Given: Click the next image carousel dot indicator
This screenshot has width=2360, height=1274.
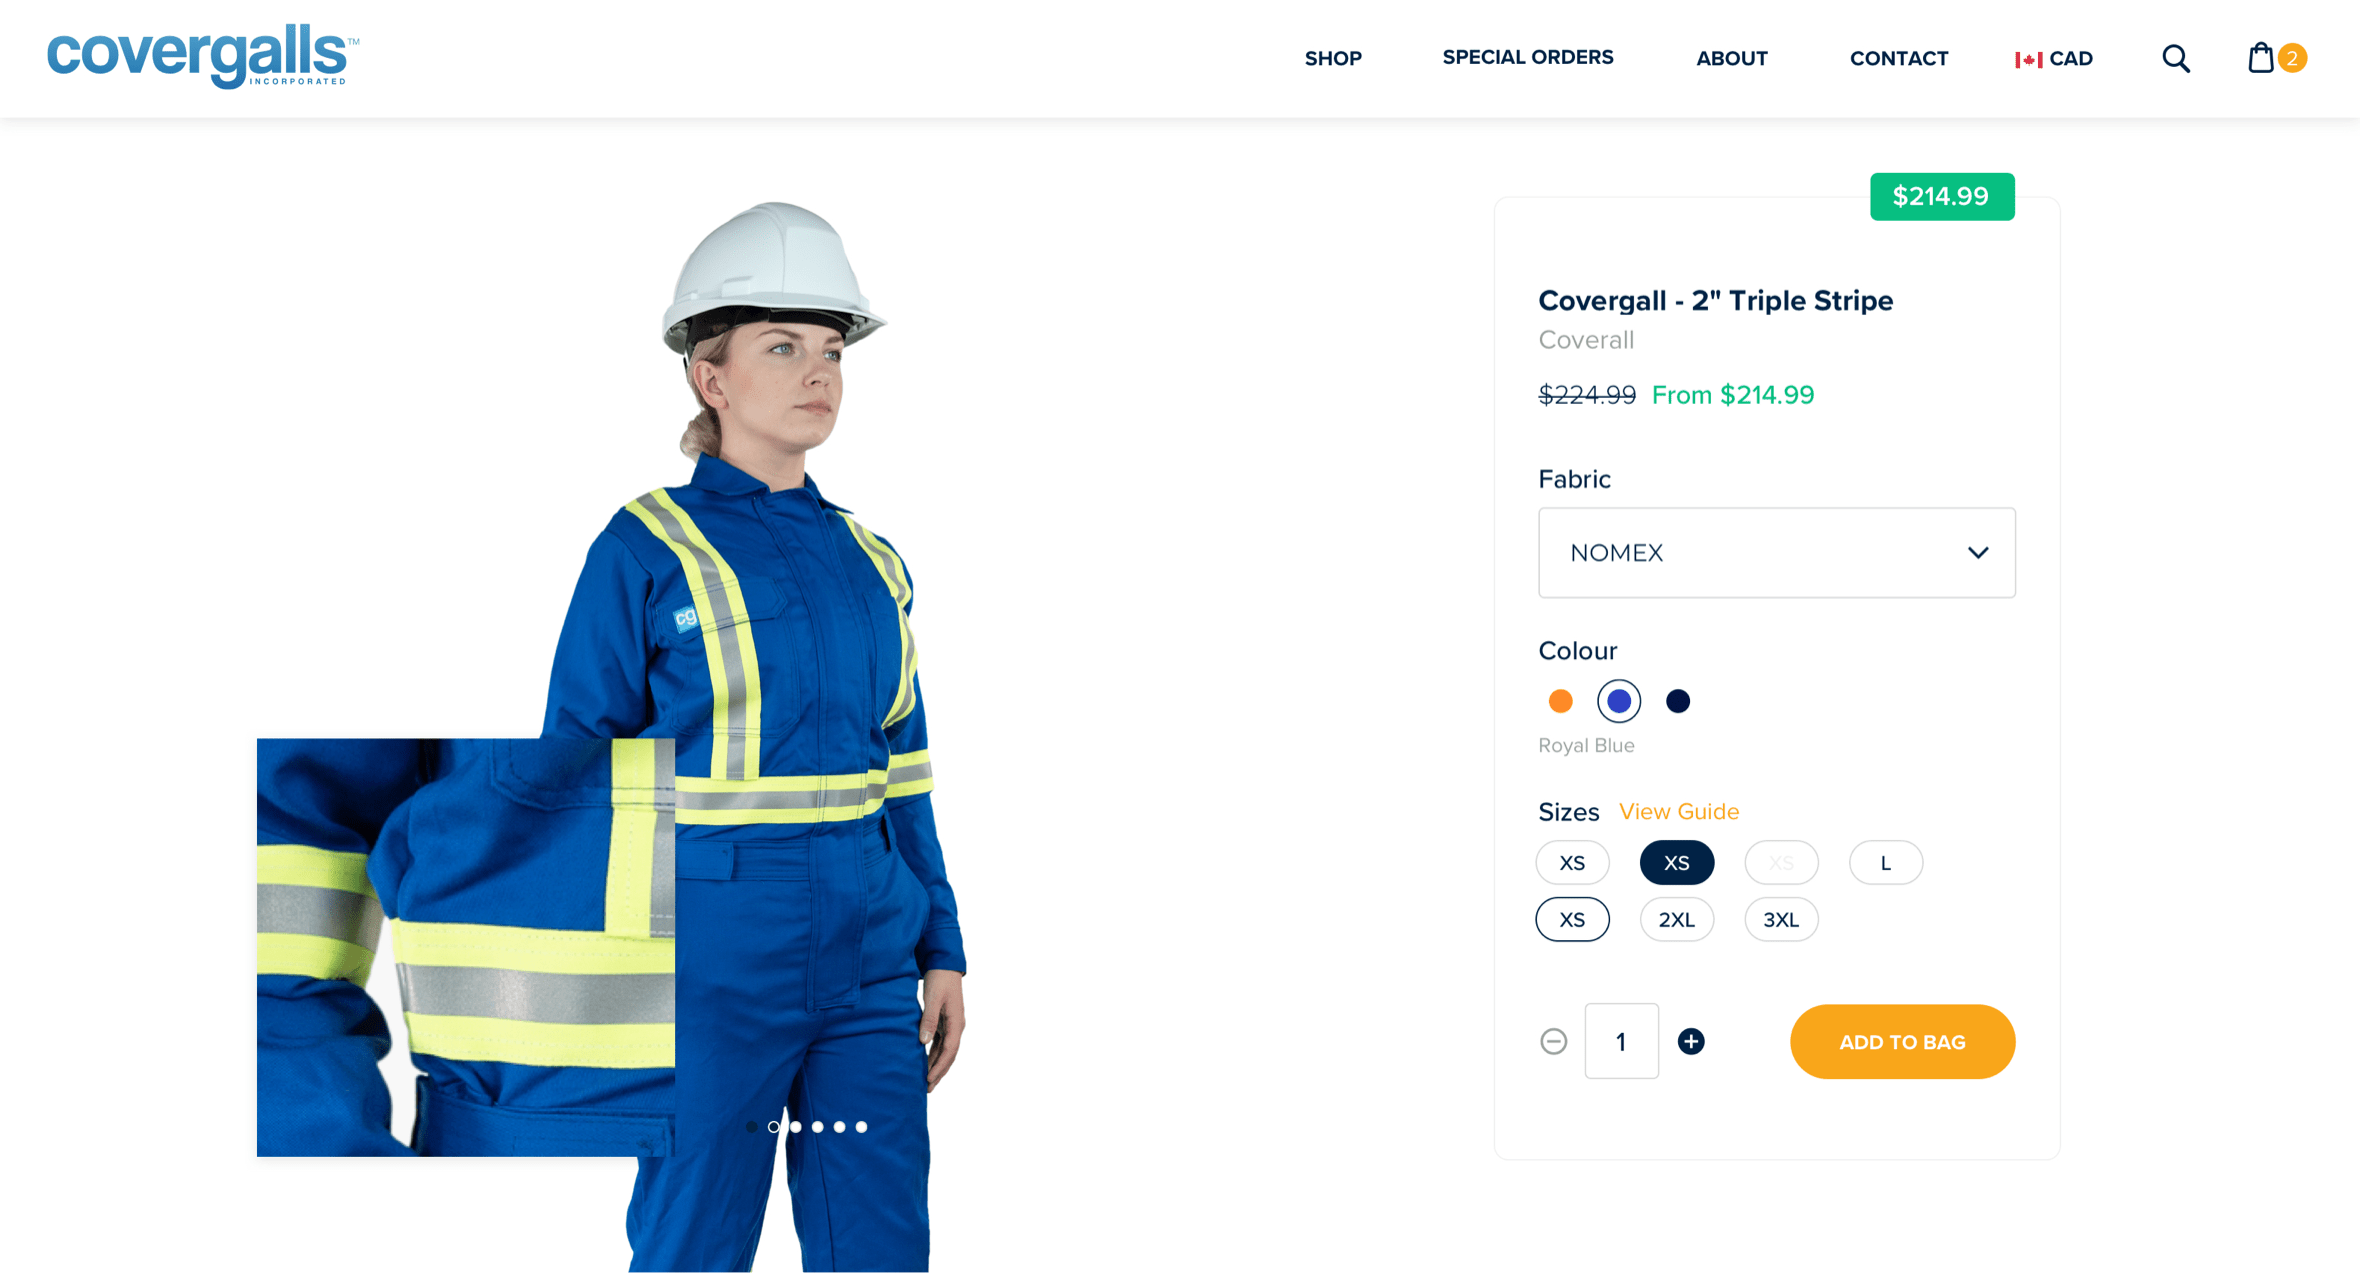Looking at the screenshot, I should click(797, 1127).
